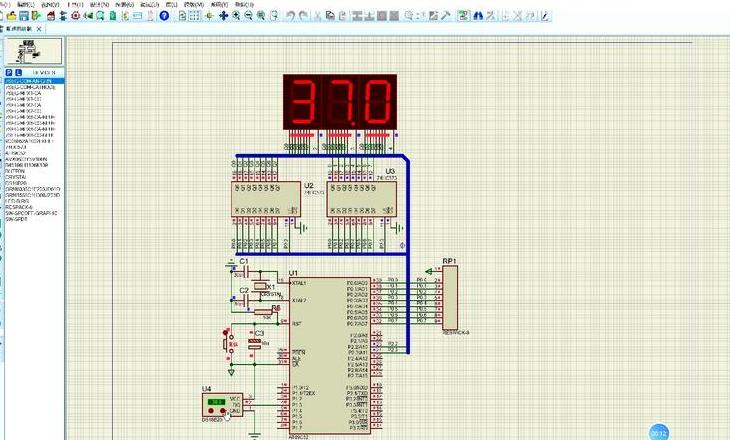Click the left red button on the U4 sensor
This screenshot has height=440, width=730.
pos(211,411)
